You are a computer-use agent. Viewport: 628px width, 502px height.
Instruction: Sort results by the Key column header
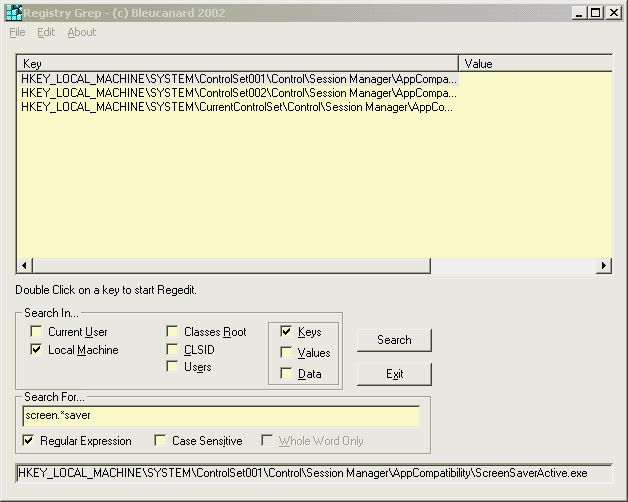click(x=237, y=64)
